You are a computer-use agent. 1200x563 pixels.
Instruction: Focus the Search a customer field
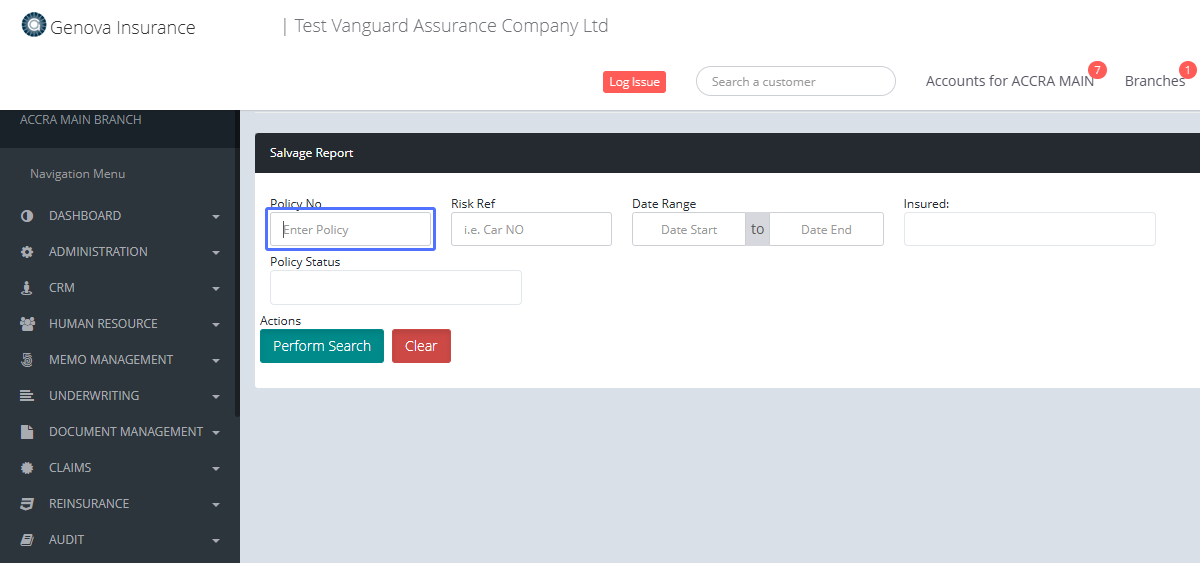click(795, 82)
